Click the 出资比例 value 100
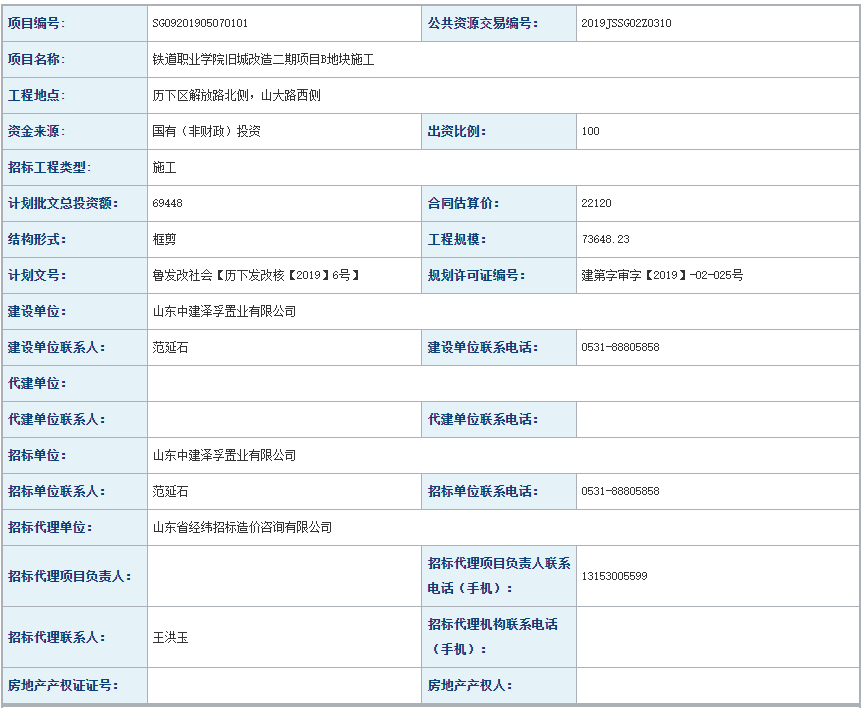866x708 pixels. pyautogui.click(x=590, y=131)
